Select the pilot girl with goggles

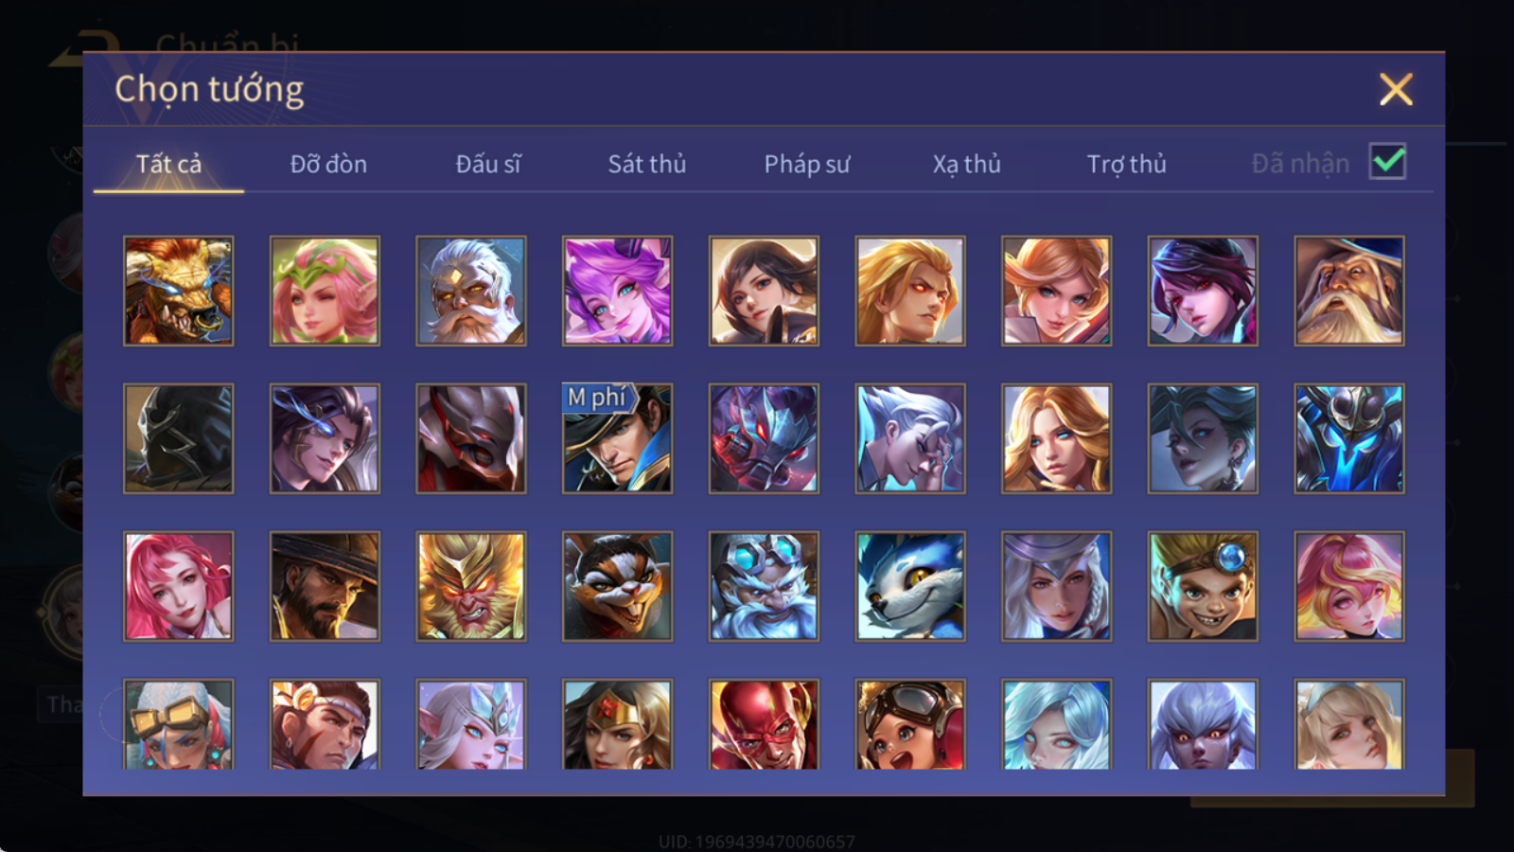(x=910, y=724)
